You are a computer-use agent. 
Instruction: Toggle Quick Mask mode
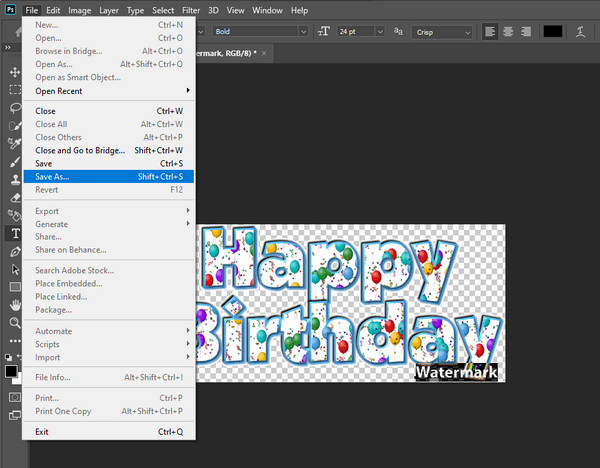pos(15,397)
